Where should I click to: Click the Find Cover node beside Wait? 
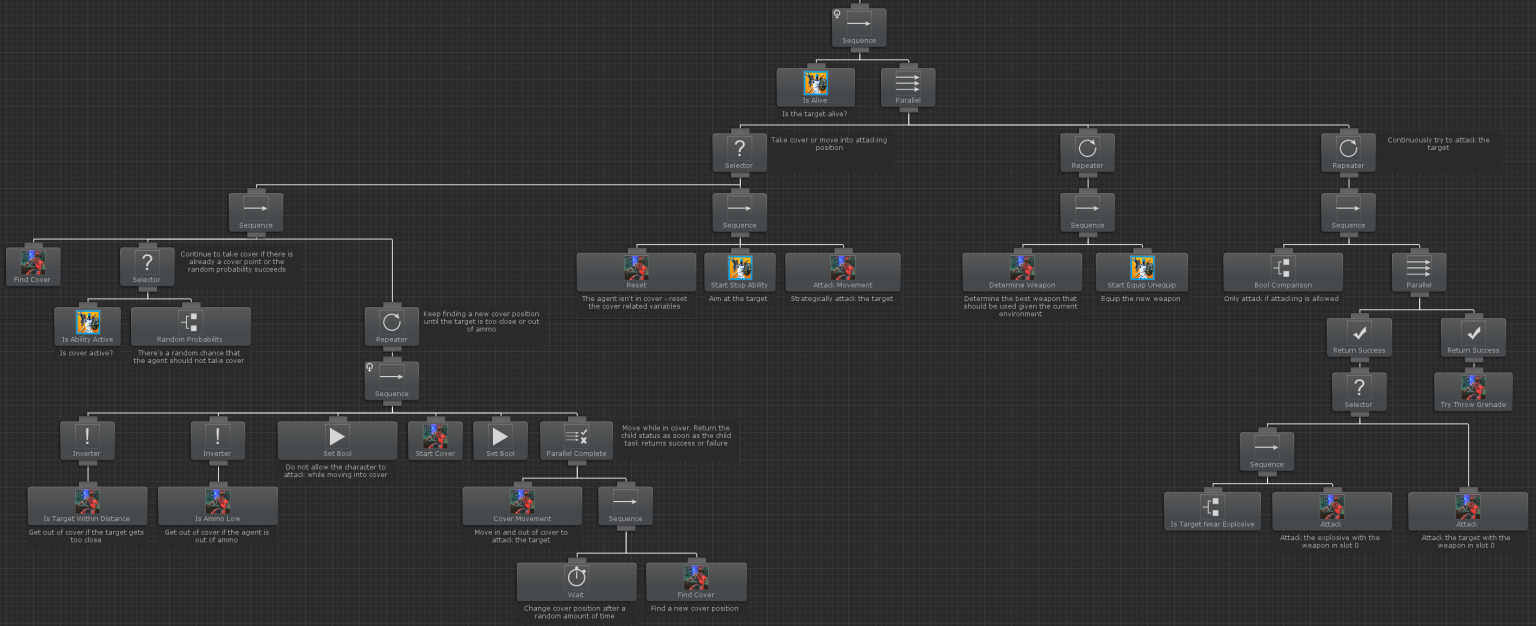696,581
